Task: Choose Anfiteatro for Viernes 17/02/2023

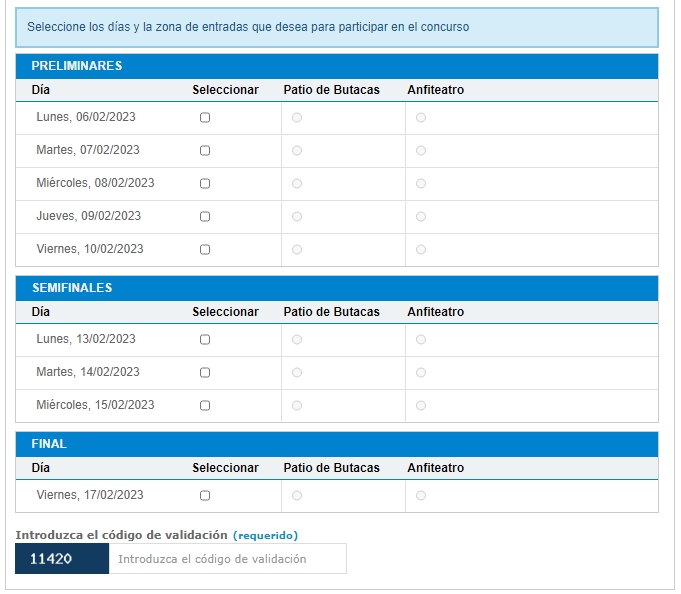Action: pyautogui.click(x=421, y=495)
